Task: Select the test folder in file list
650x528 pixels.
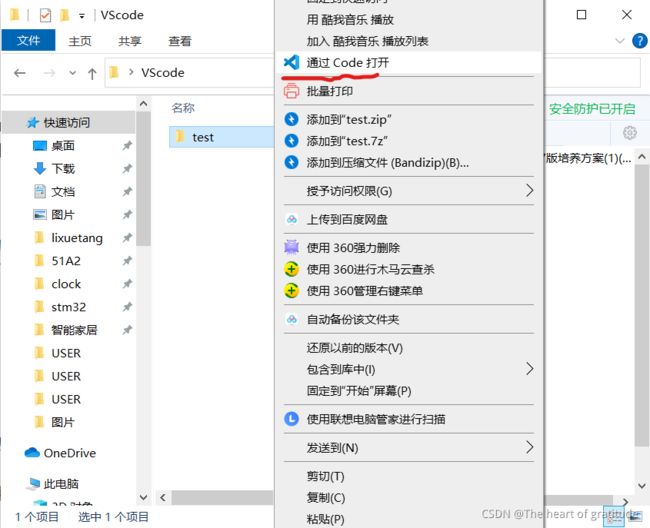Action: coord(222,137)
